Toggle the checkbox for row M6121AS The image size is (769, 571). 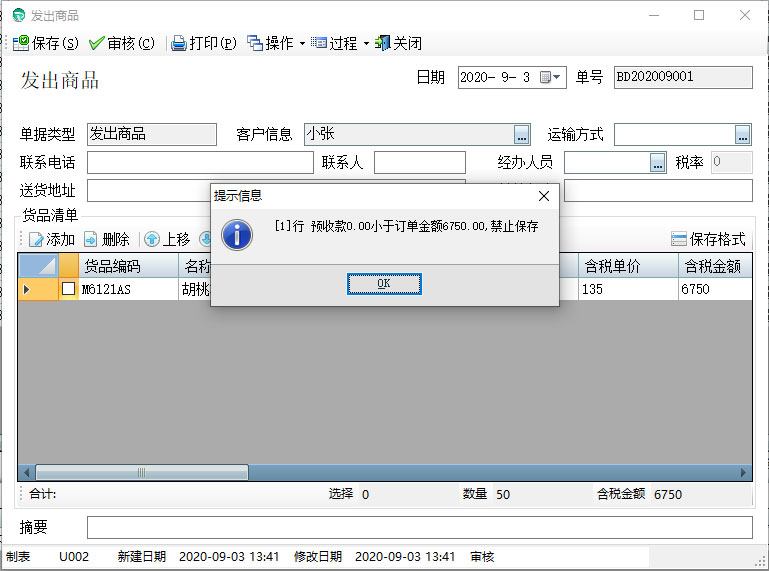click(x=68, y=289)
